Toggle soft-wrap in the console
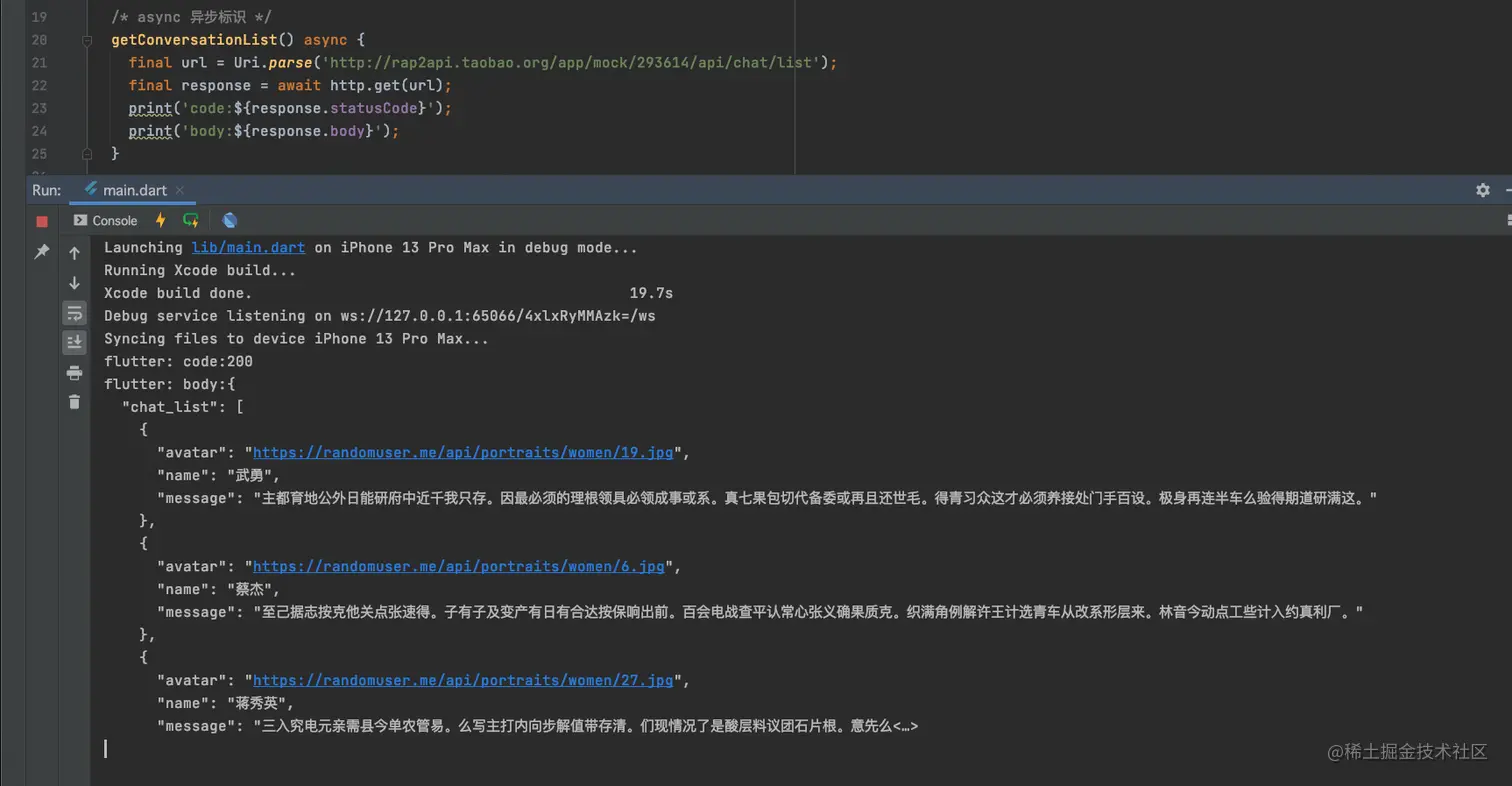The image size is (1512, 786). (x=74, y=313)
